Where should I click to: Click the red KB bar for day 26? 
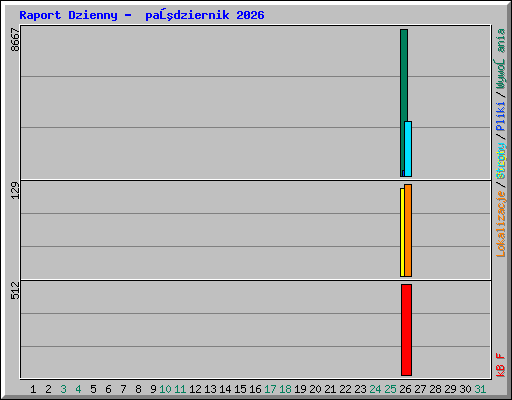406,330
